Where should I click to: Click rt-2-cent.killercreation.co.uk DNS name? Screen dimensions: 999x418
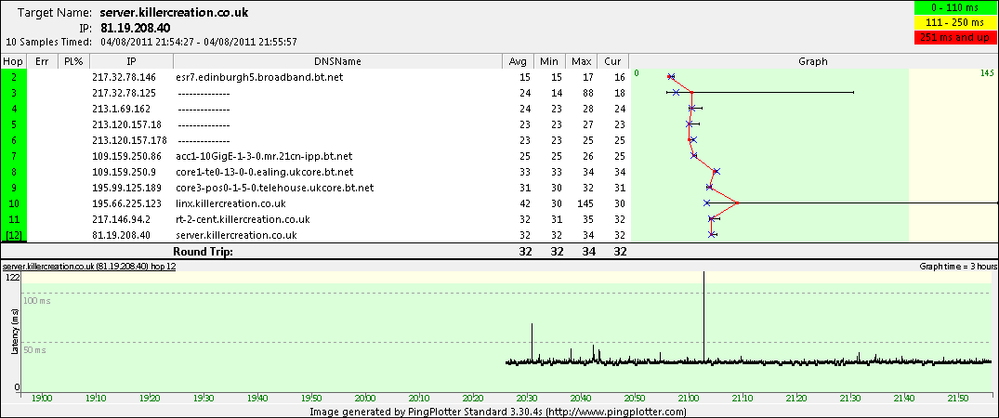[244, 220]
